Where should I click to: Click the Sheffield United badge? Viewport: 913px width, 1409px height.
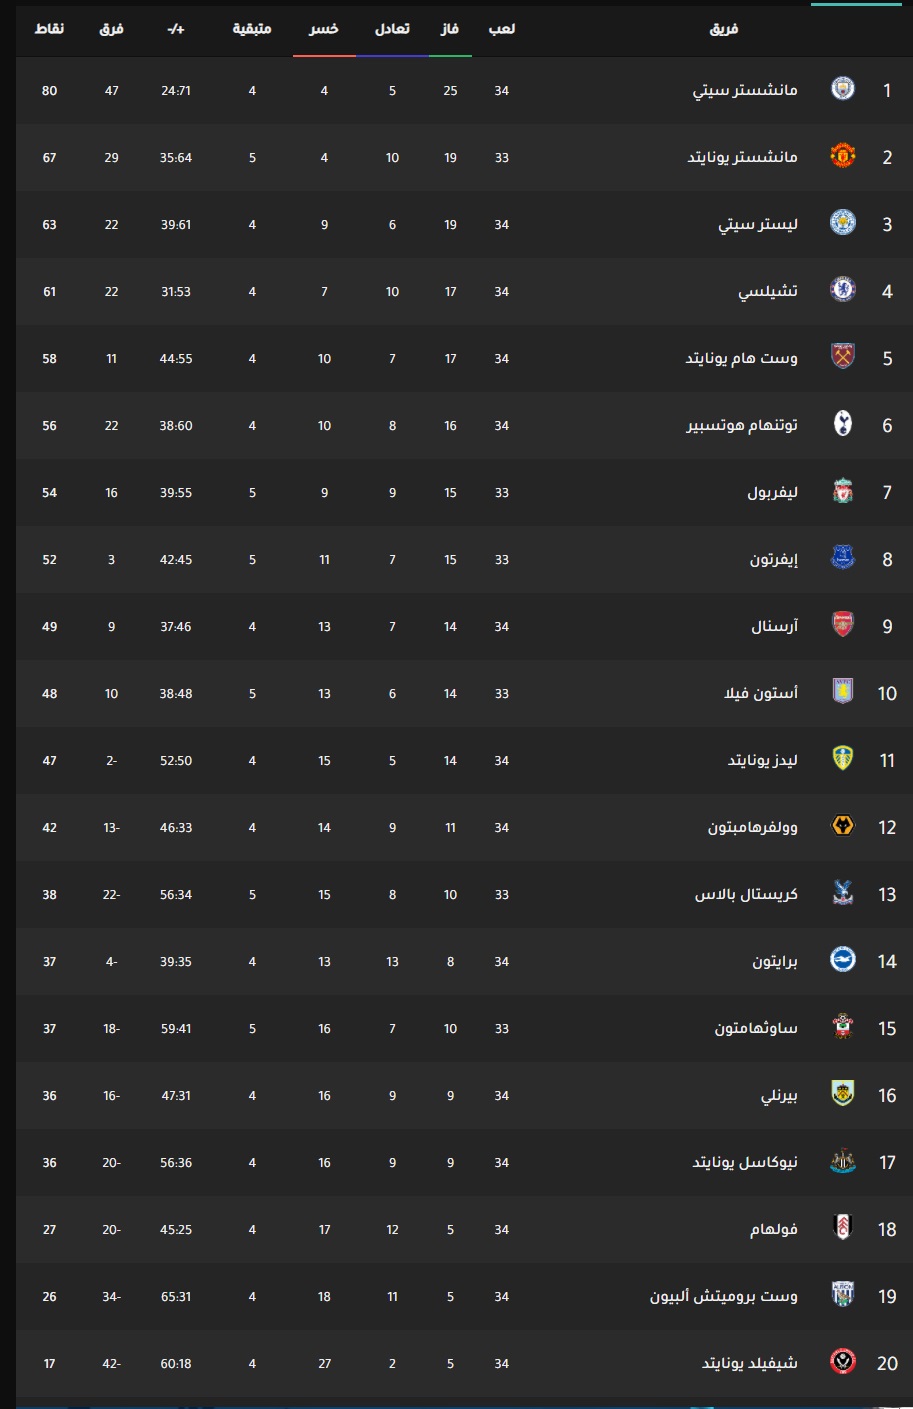(843, 1363)
